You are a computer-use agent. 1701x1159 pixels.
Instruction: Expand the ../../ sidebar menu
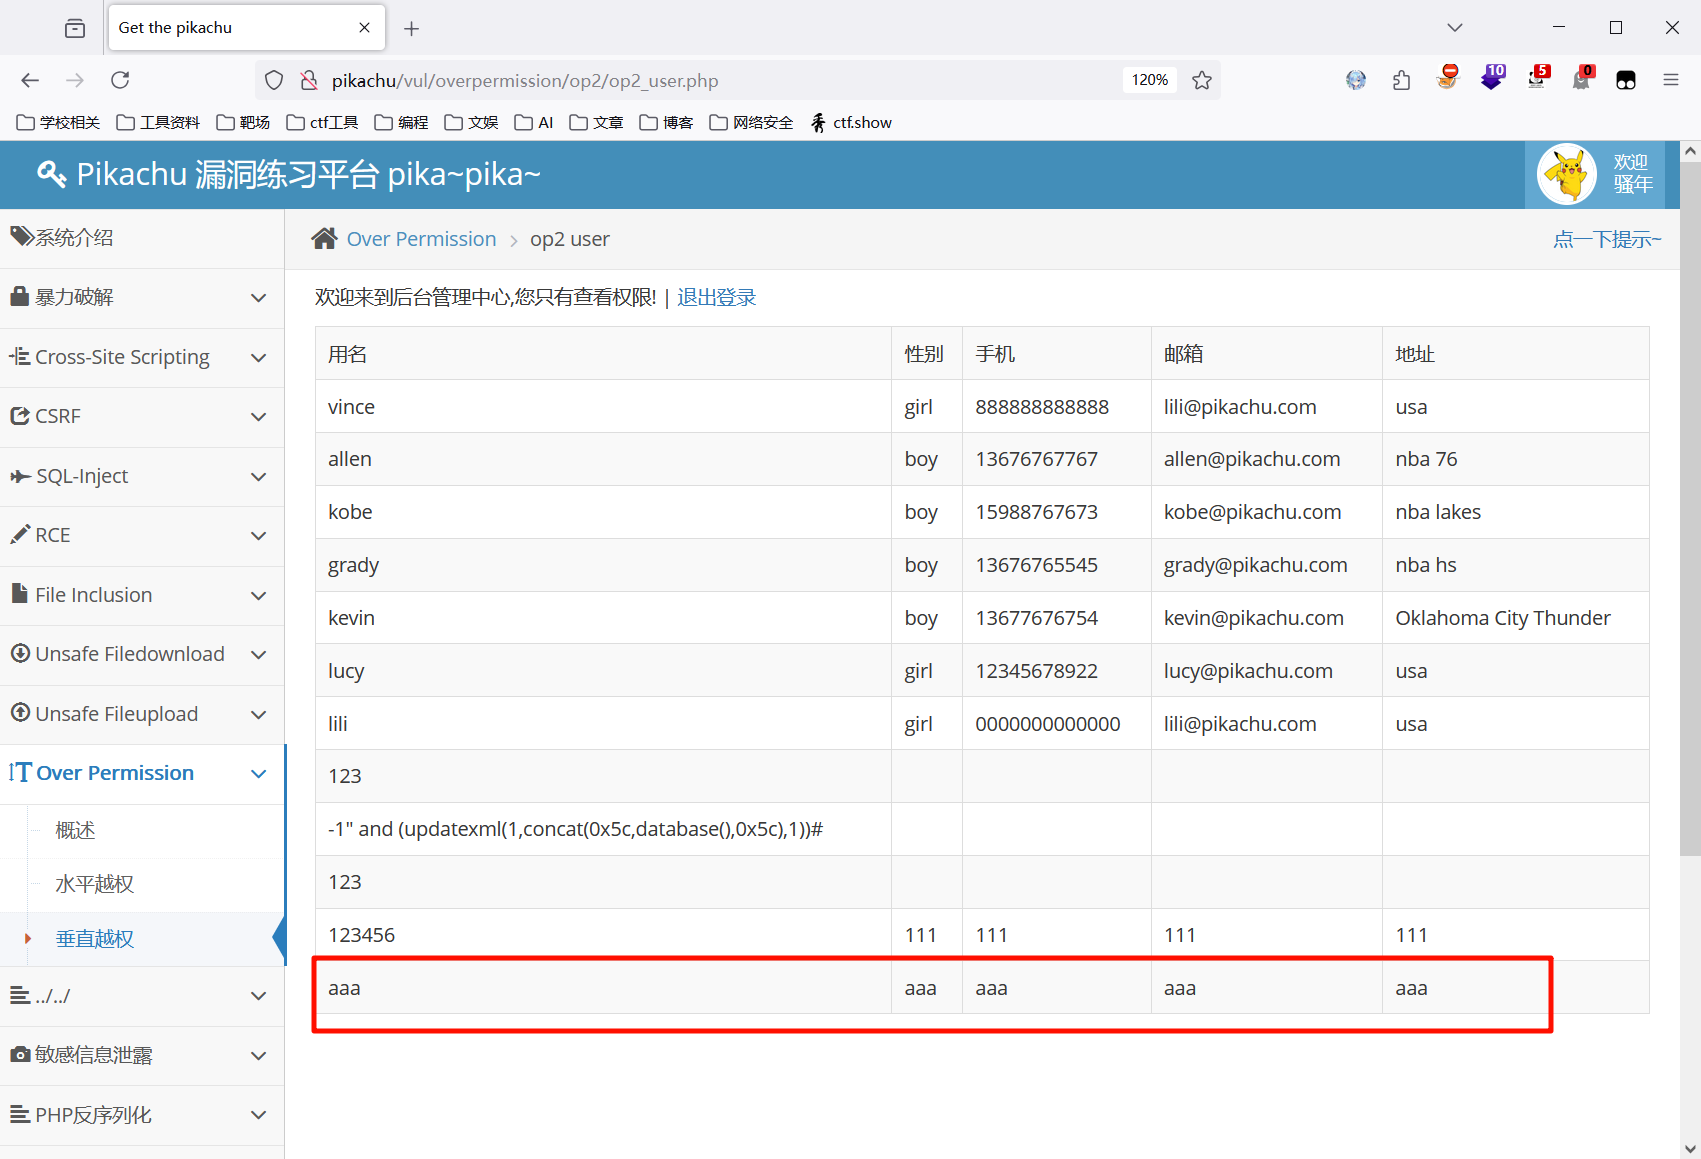tap(142, 996)
